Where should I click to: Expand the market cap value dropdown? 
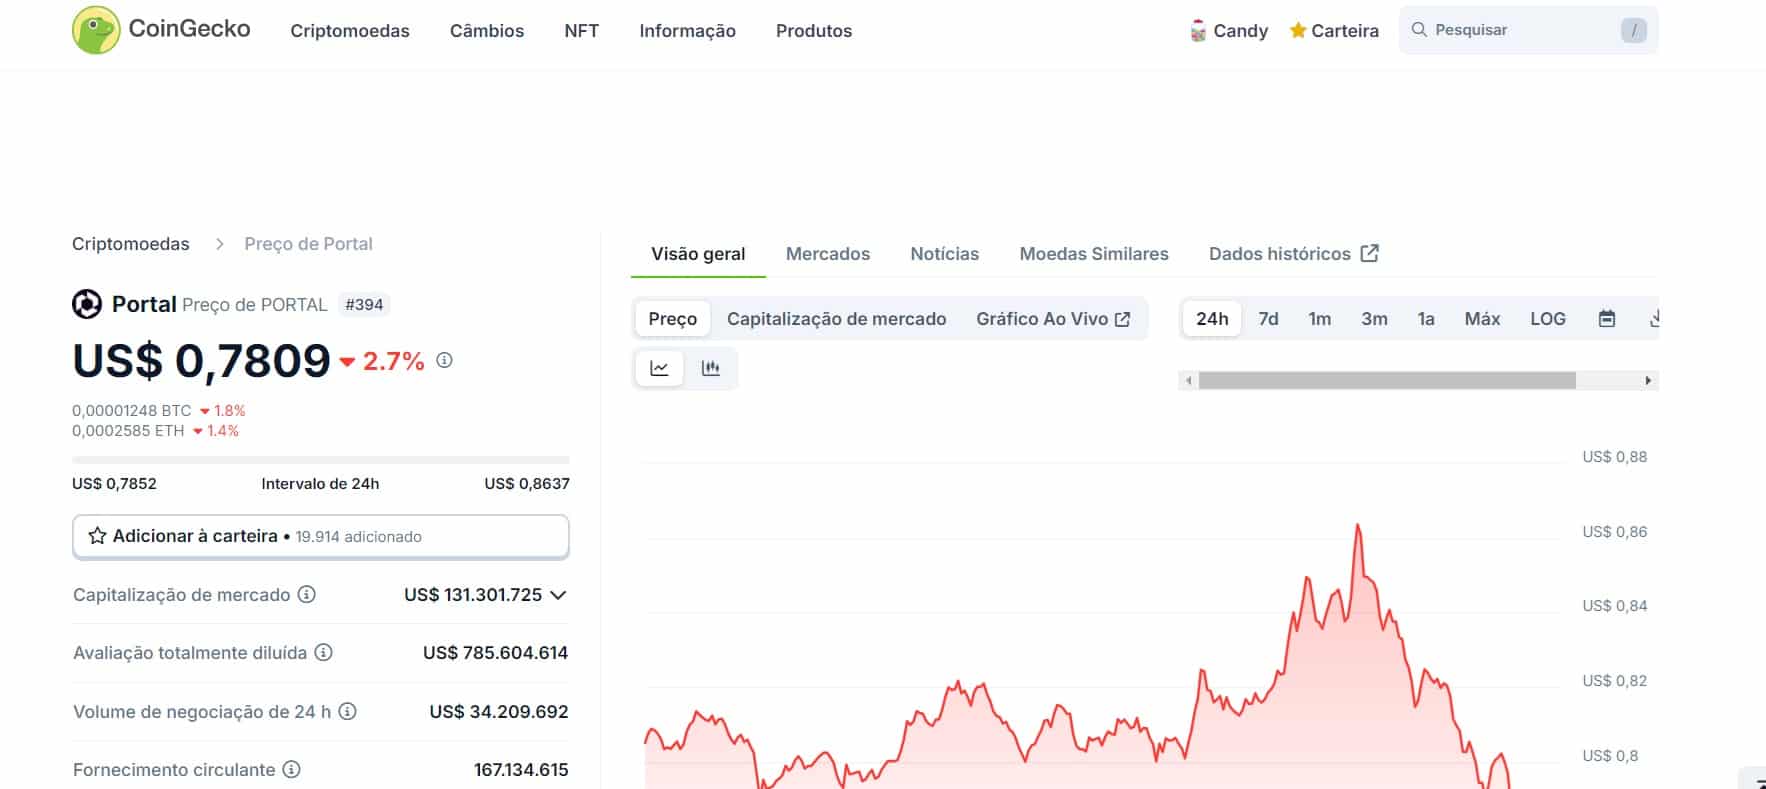(558, 595)
